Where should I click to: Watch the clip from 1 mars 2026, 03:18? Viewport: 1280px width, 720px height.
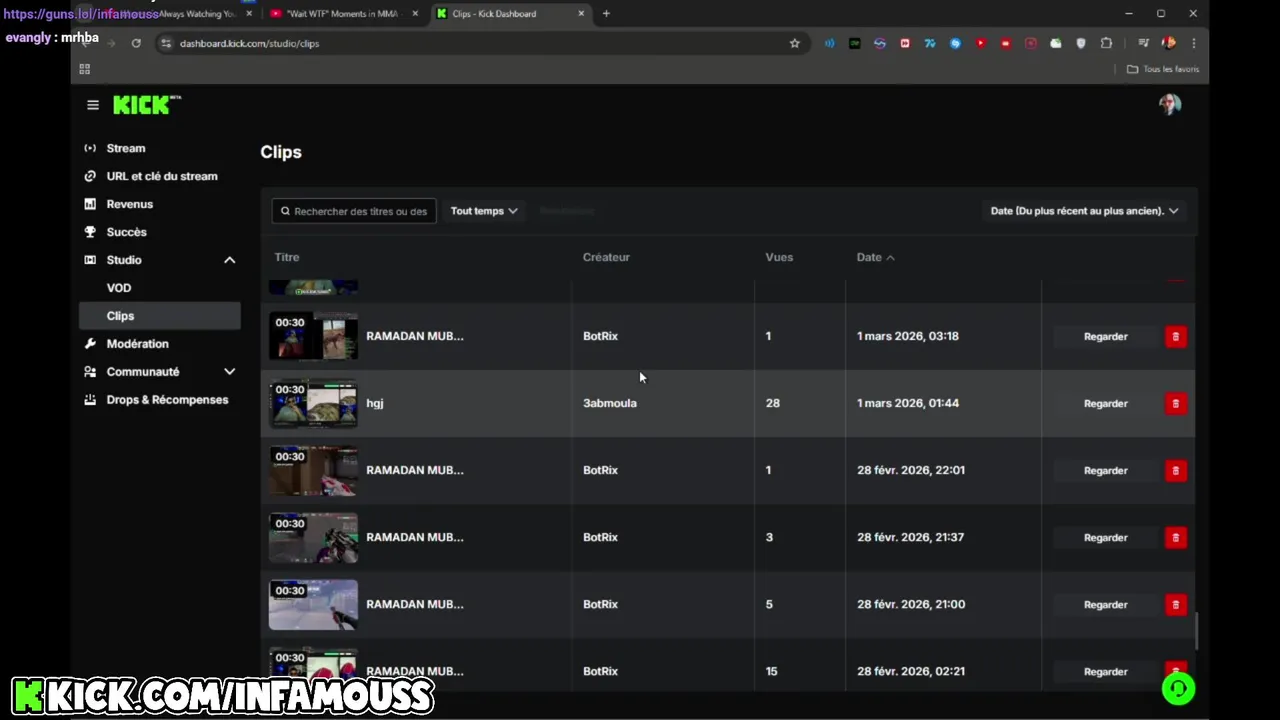1106,337
